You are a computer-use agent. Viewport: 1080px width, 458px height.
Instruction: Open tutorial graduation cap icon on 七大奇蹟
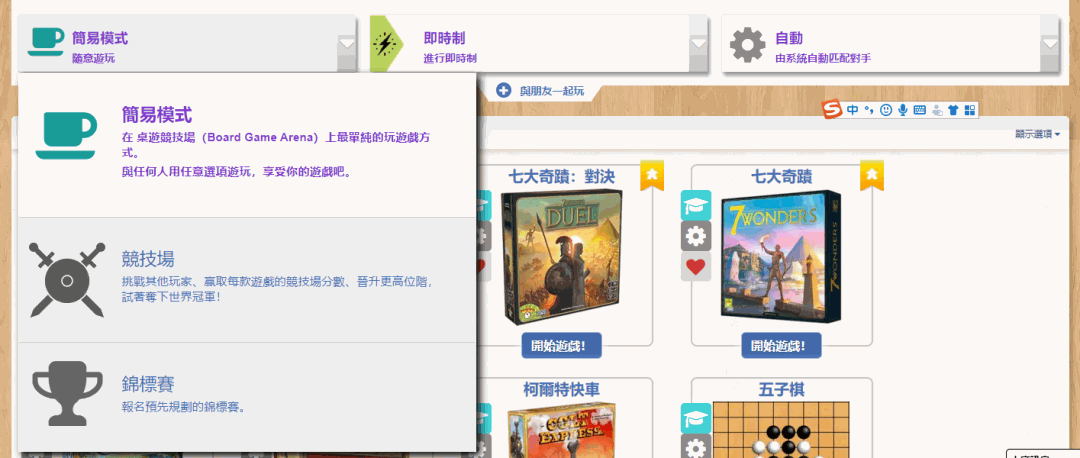pos(696,205)
